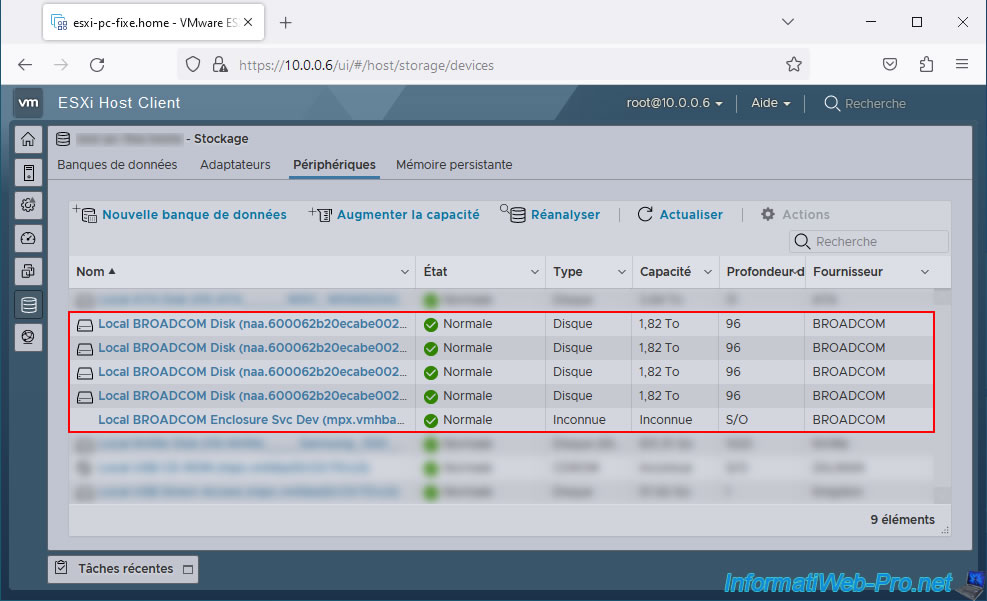987x601 pixels.
Task: Open the Virtual Machines sidebar icon
Action: [x=28, y=271]
